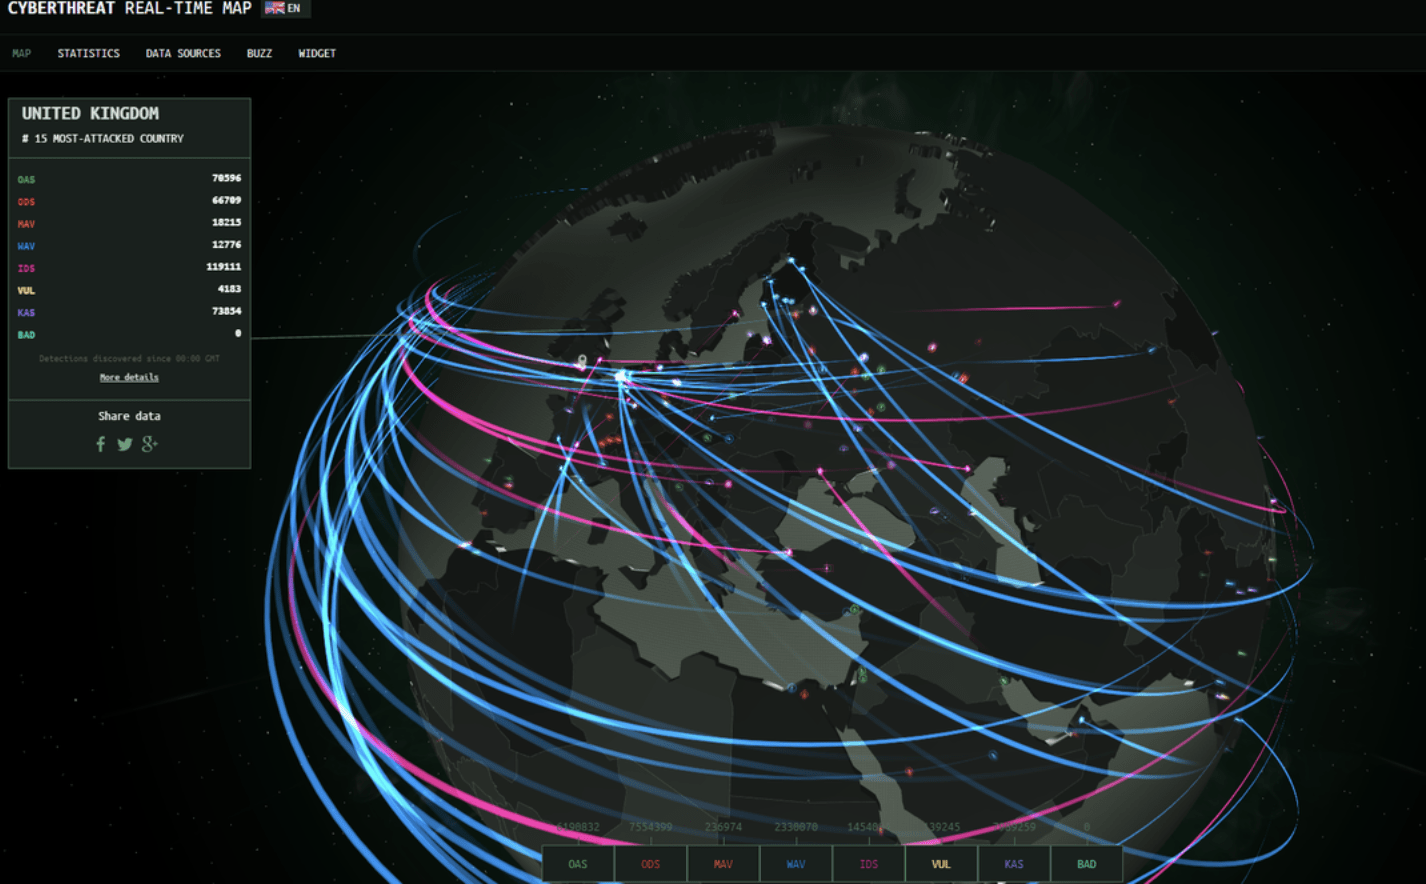Image resolution: width=1426 pixels, height=884 pixels.
Task: Enable the BAD filter at the bottom
Action: [x=1086, y=862]
